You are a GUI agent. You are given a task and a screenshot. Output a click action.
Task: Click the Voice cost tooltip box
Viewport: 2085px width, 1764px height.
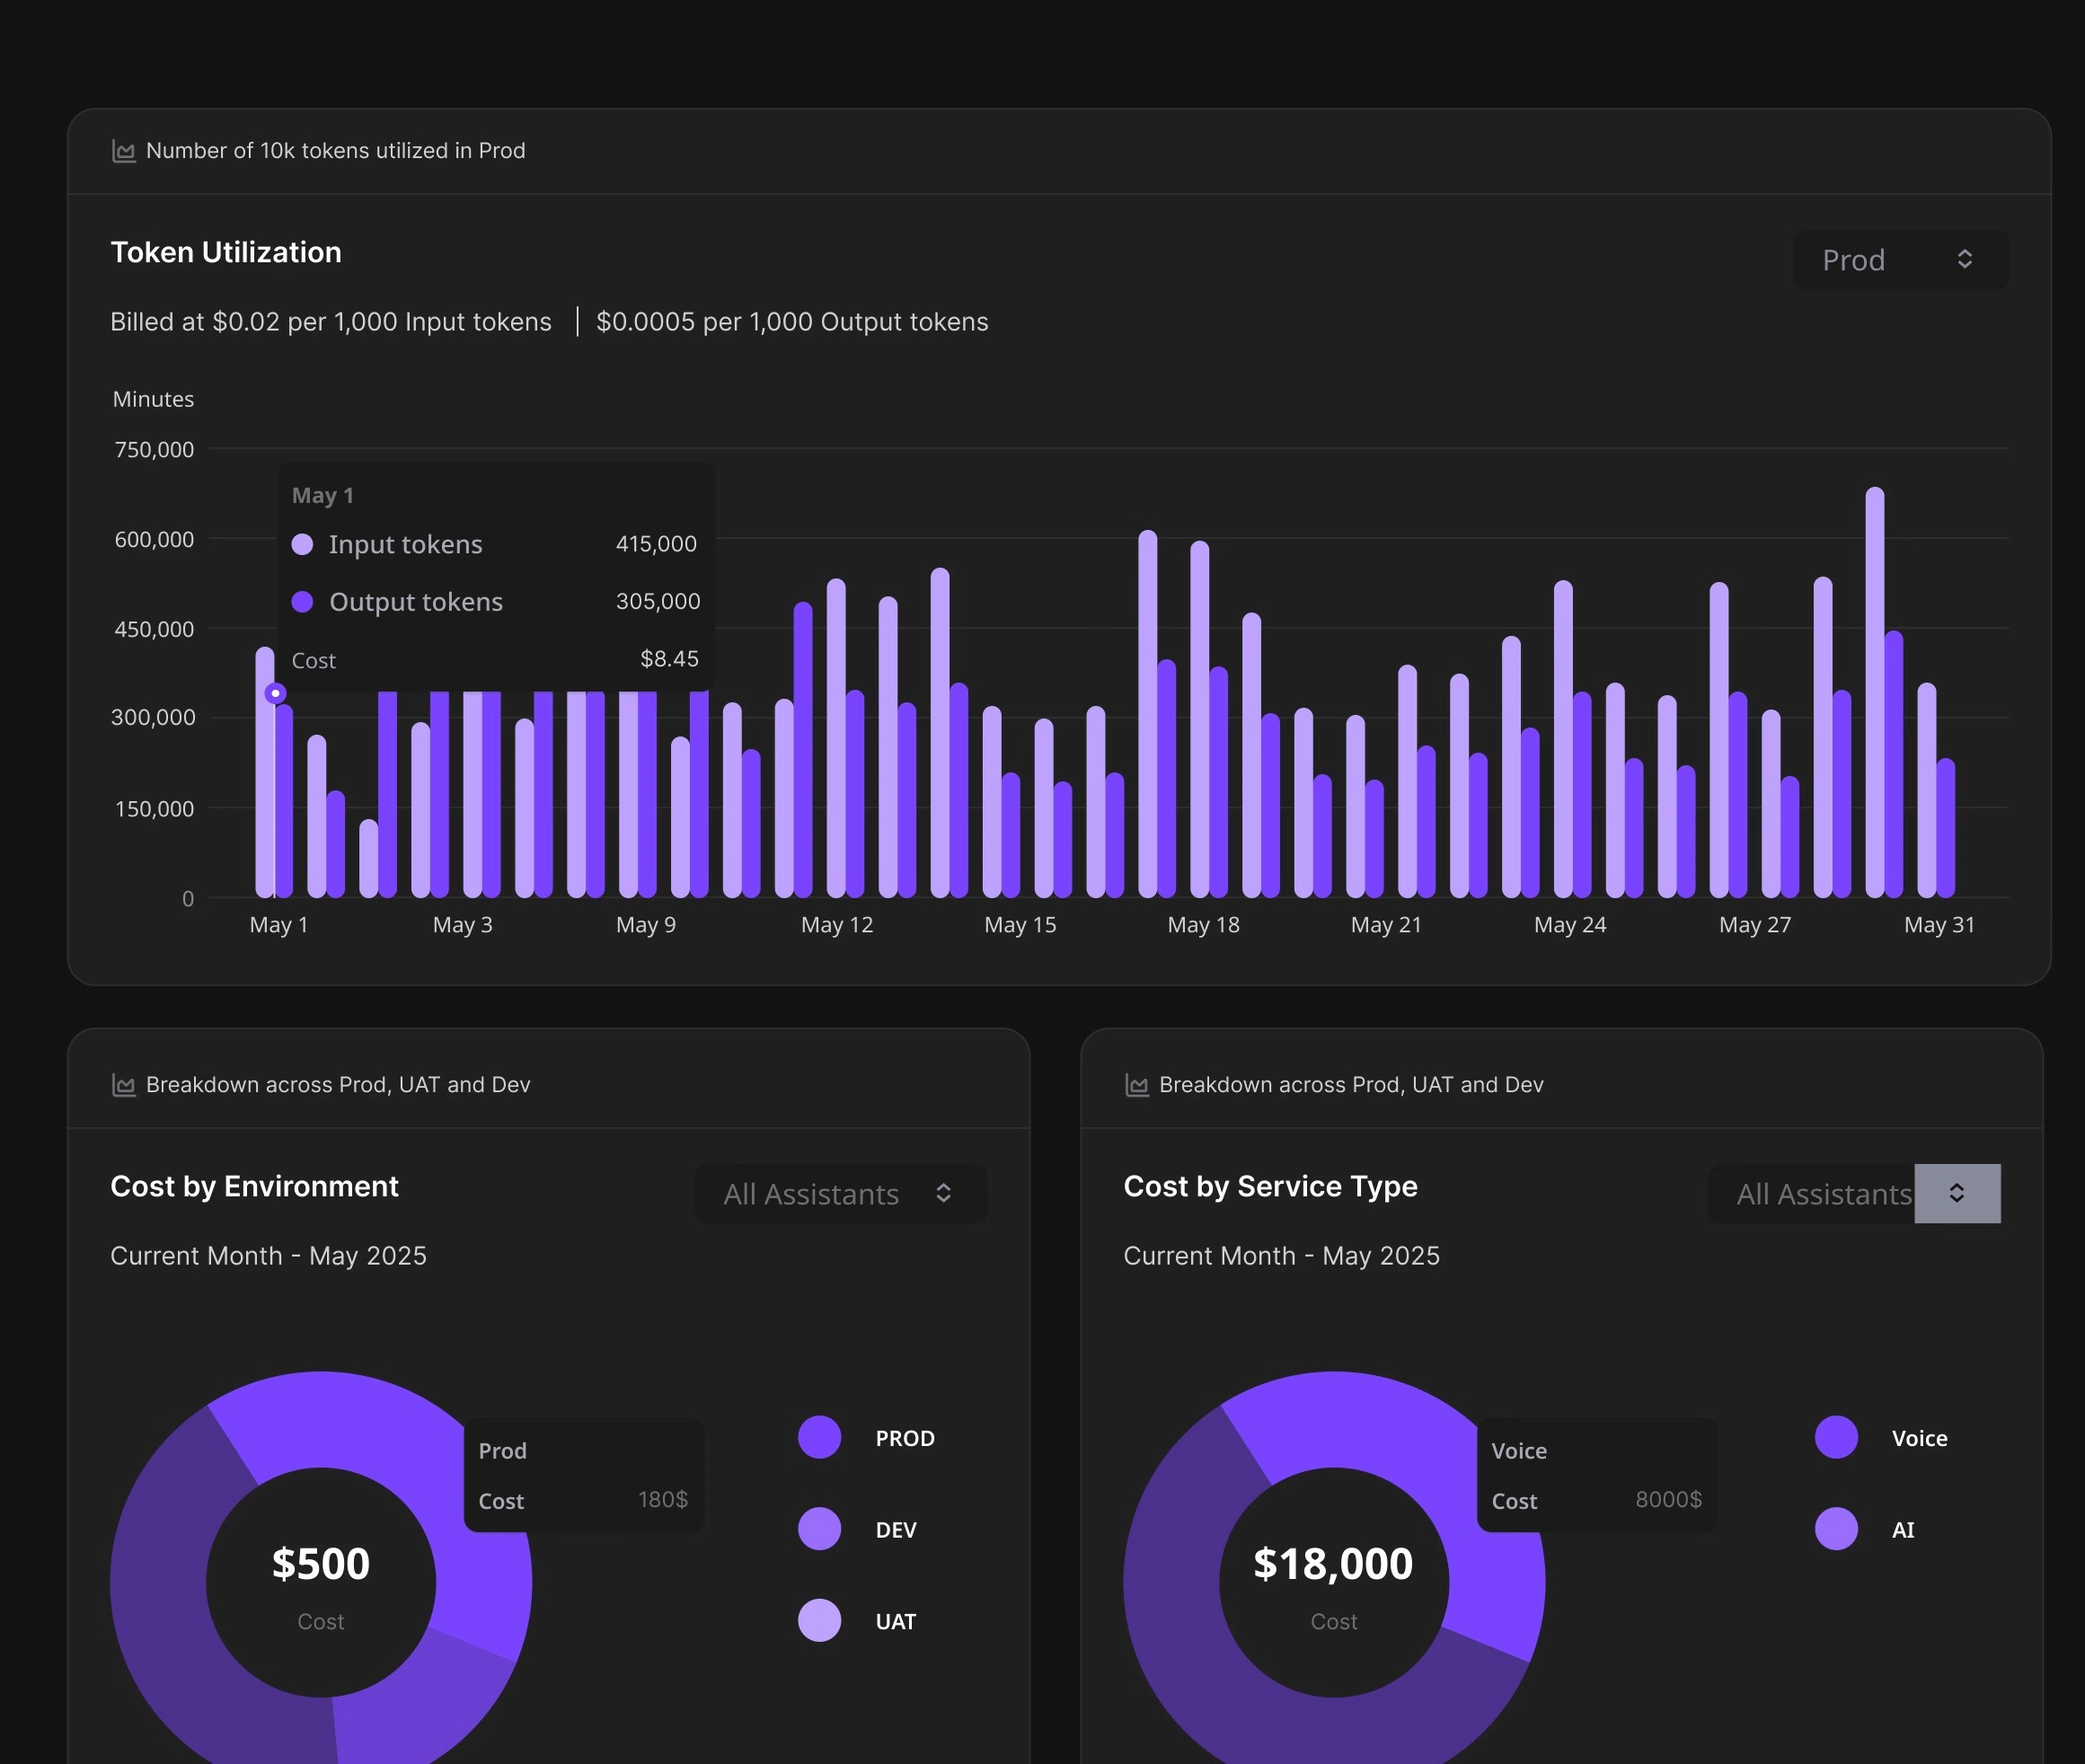1596,1474
